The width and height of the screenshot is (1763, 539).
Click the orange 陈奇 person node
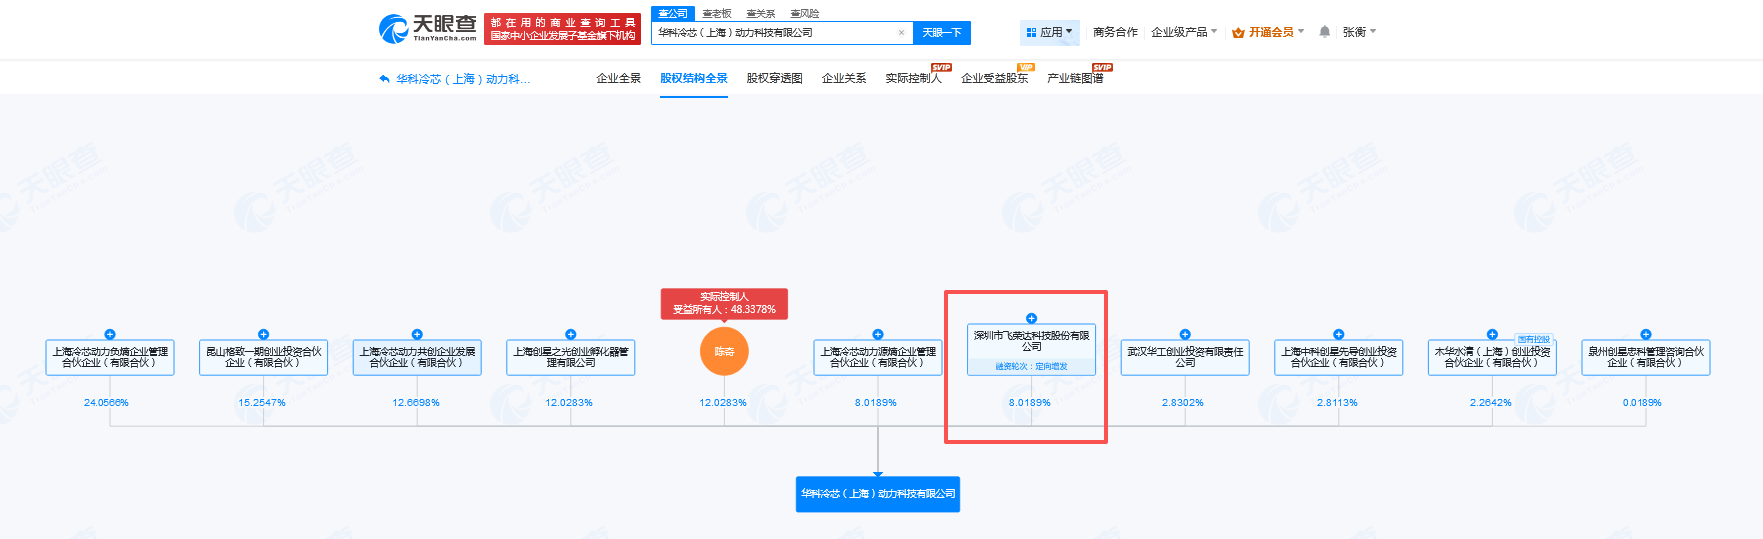724,352
